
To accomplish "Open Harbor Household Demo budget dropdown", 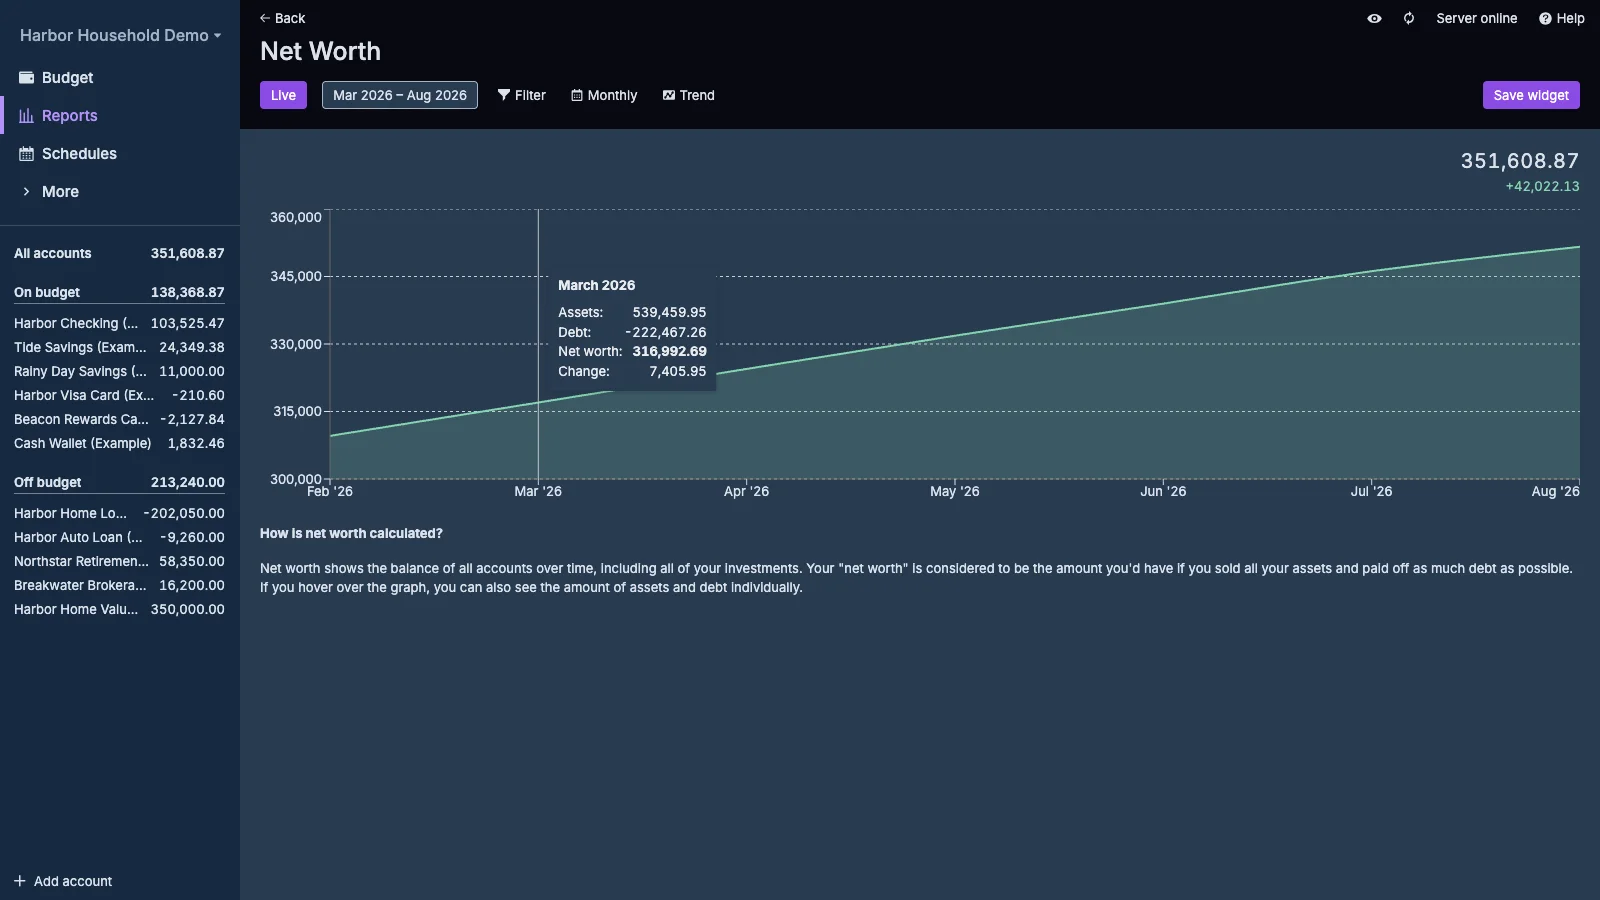I will click(x=120, y=35).
